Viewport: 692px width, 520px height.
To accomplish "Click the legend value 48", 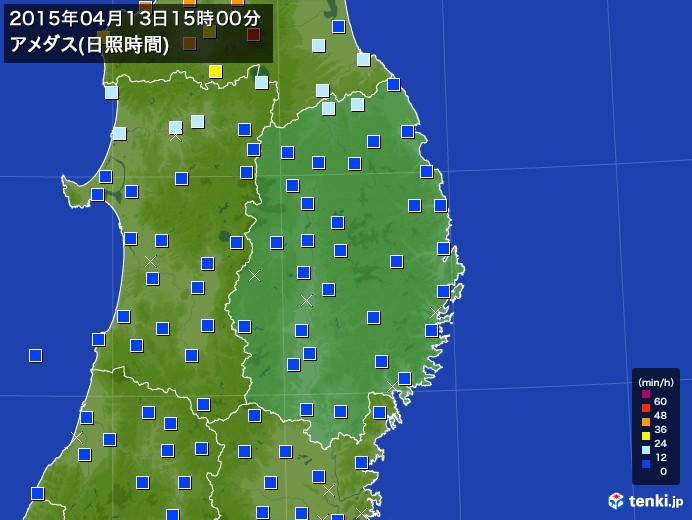I will tap(660, 415).
